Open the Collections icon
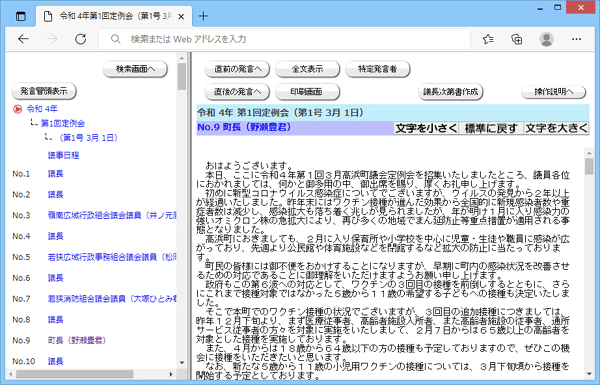600x385 pixels. point(517,39)
